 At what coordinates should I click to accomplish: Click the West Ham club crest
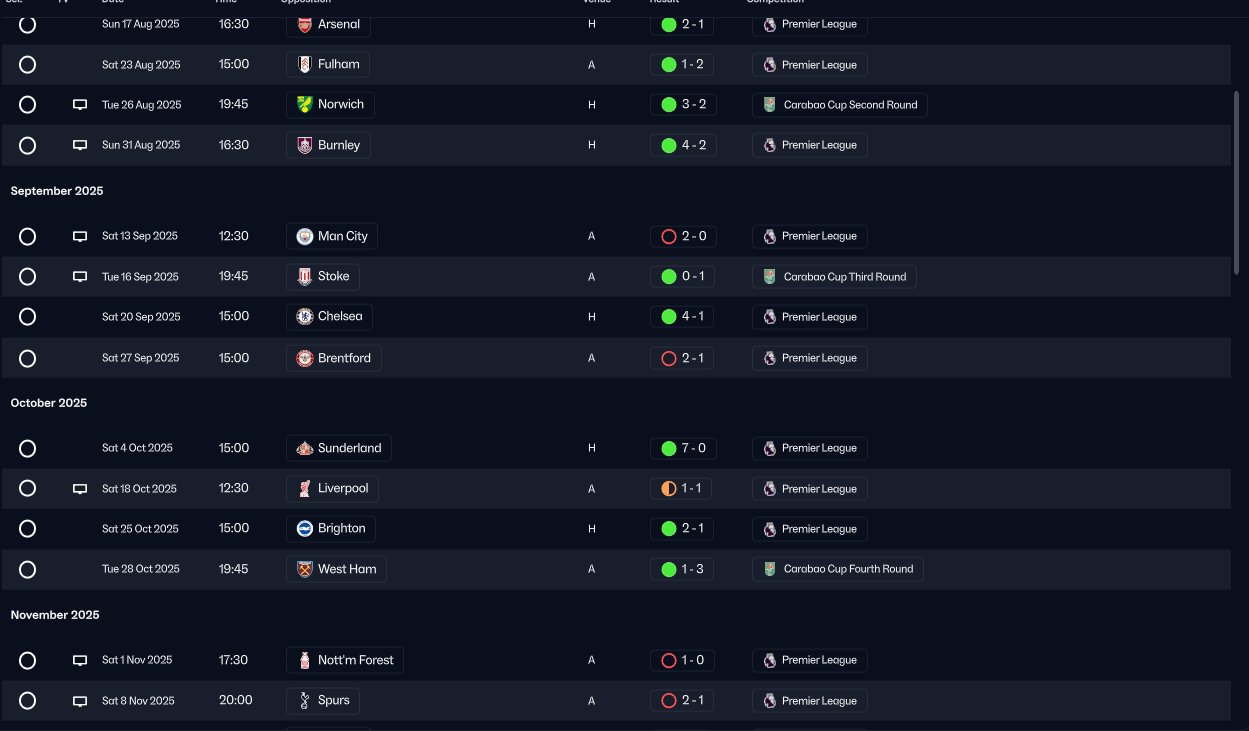pyautogui.click(x=305, y=569)
